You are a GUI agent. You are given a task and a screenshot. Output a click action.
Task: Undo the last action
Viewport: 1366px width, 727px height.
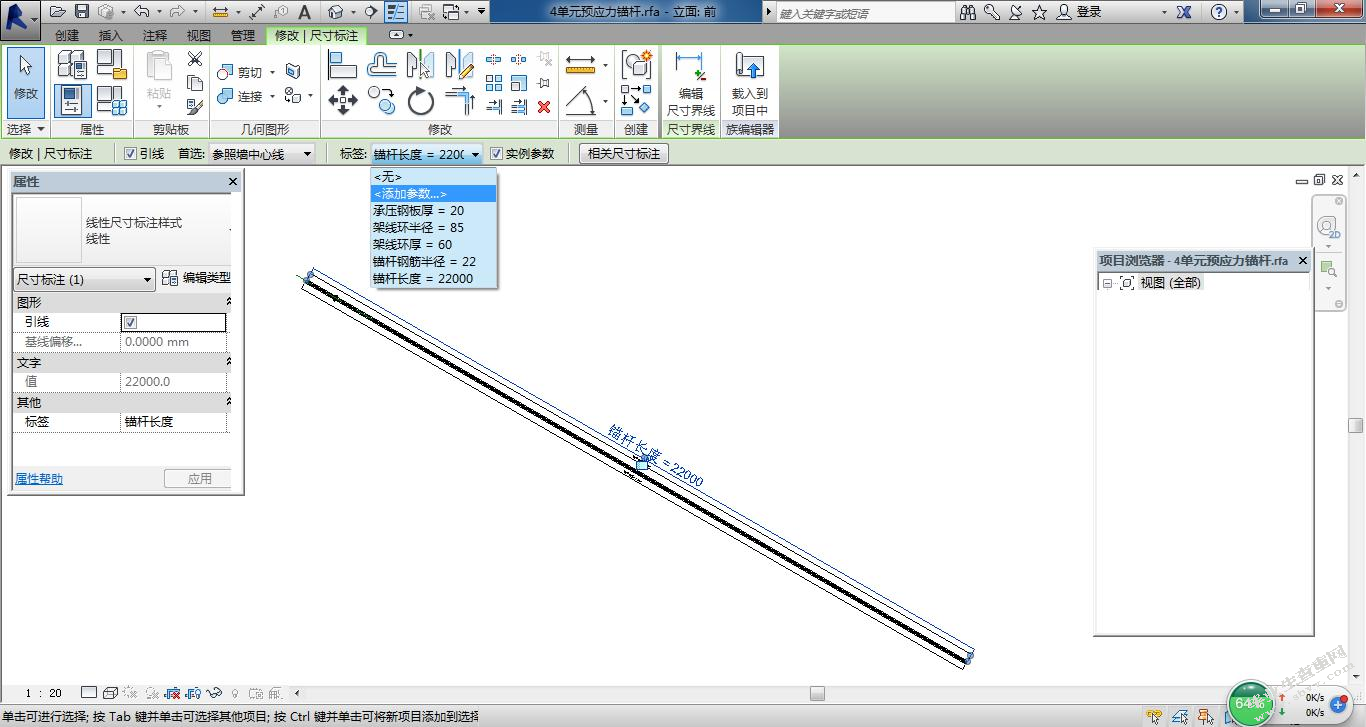pos(140,12)
